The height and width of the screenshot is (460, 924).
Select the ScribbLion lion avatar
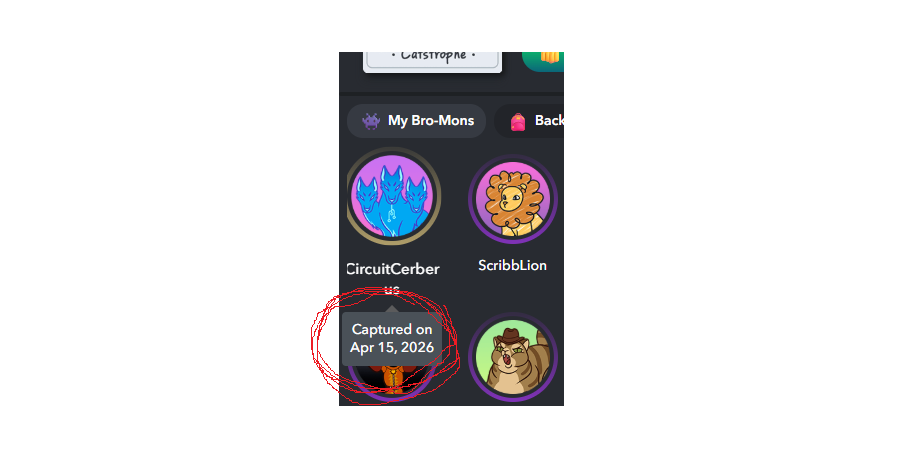pyautogui.click(x=513, y=198)
